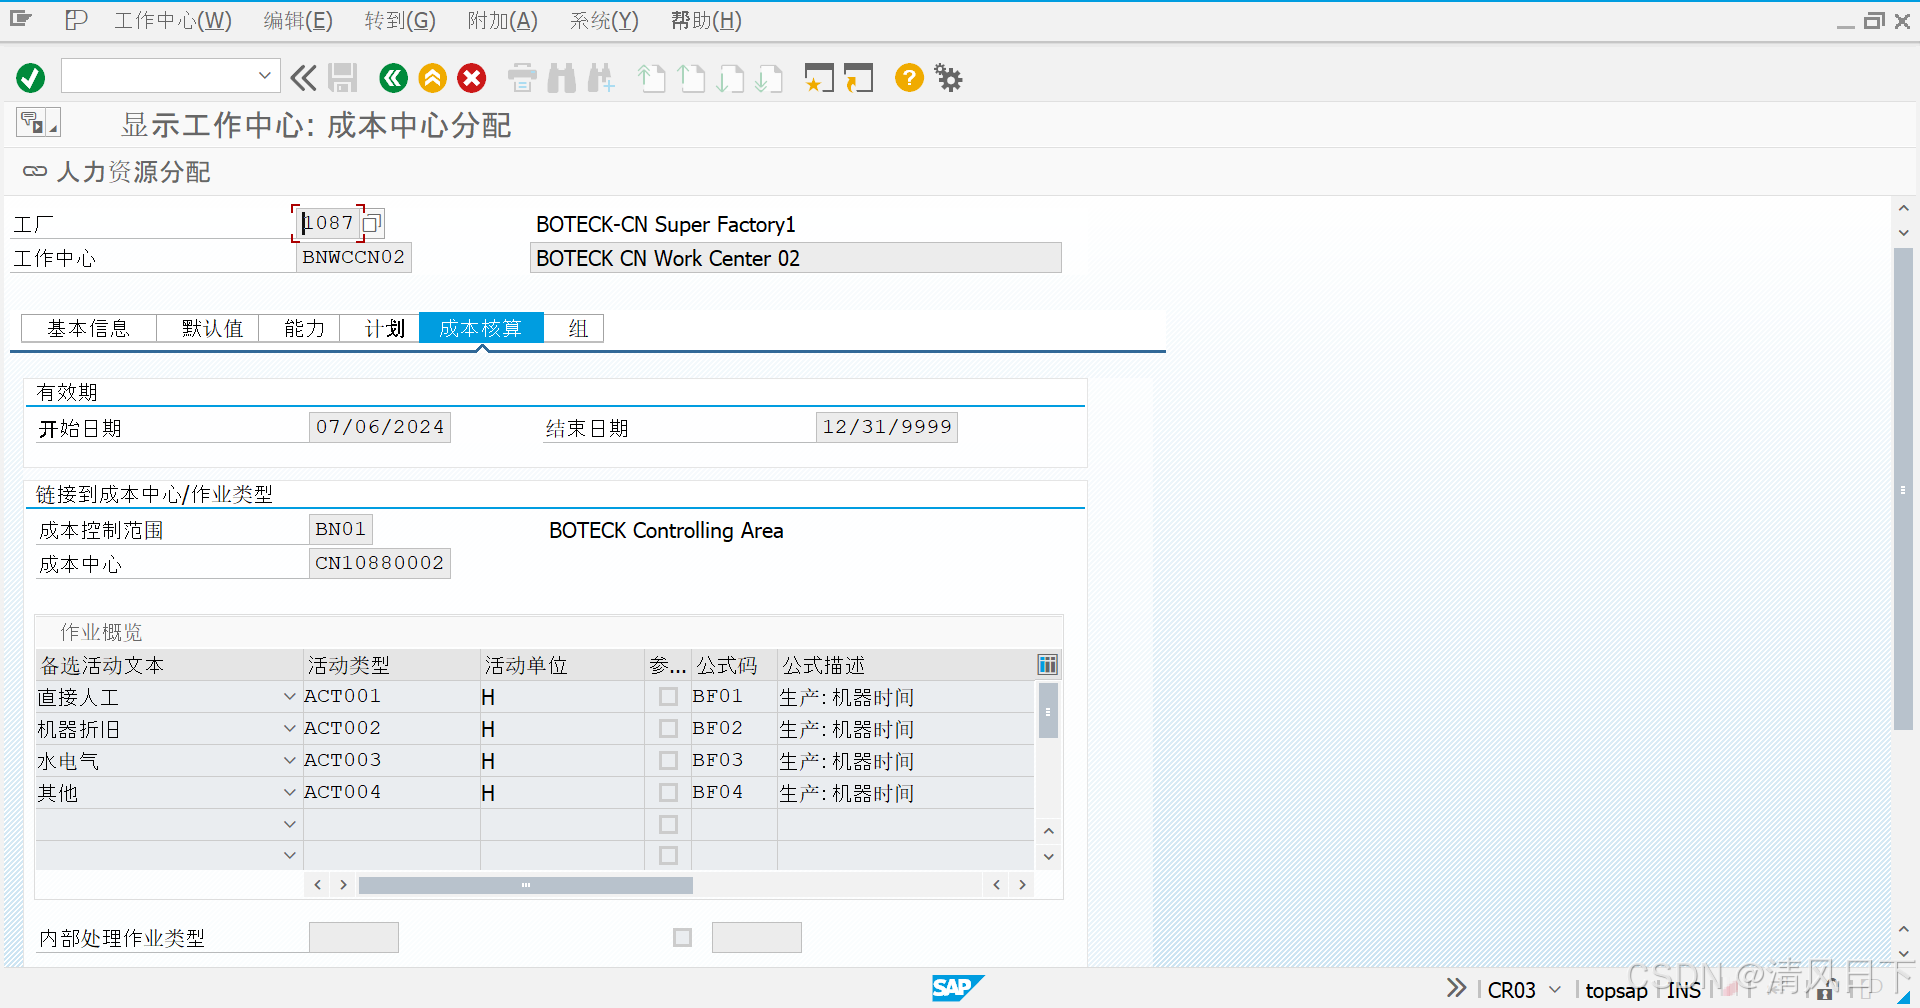Image resolution: width=1920 pixels, height=1008 pixels.
Task: Click the hierarchy icon beside the title
Action: click(38, 123)
